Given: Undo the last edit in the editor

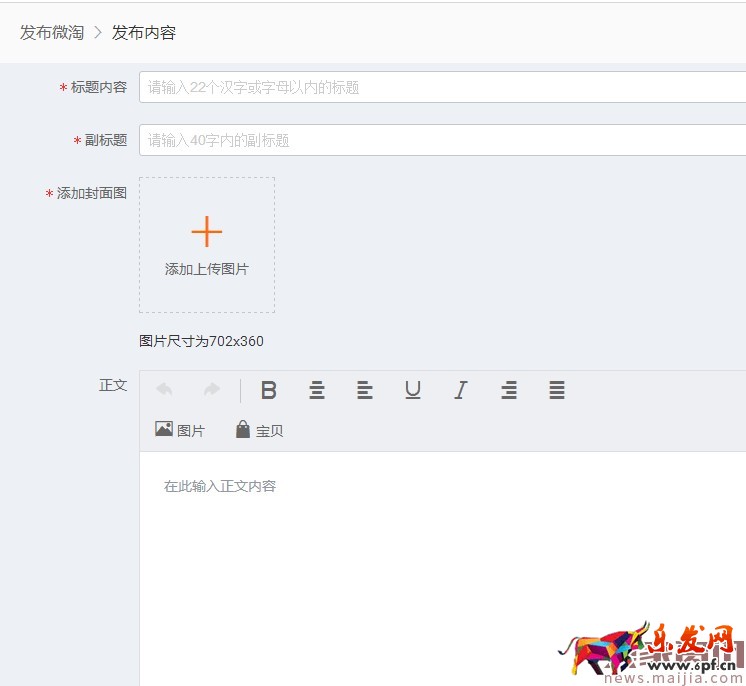Looking at the screenshot, I should [x=165, y=390].
